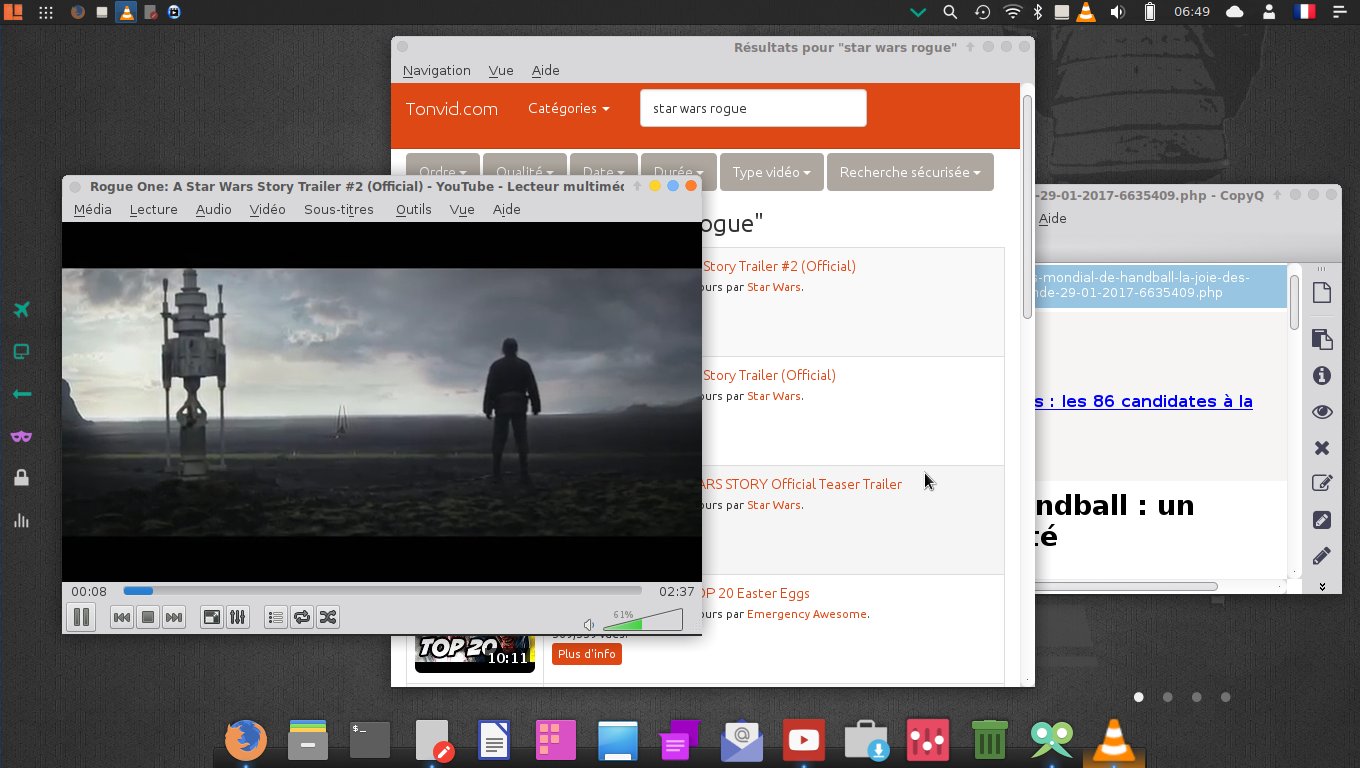The height and width of the screenshot is (768, 1360).
Task: Open VLC Outils menu
Action: 414,209
